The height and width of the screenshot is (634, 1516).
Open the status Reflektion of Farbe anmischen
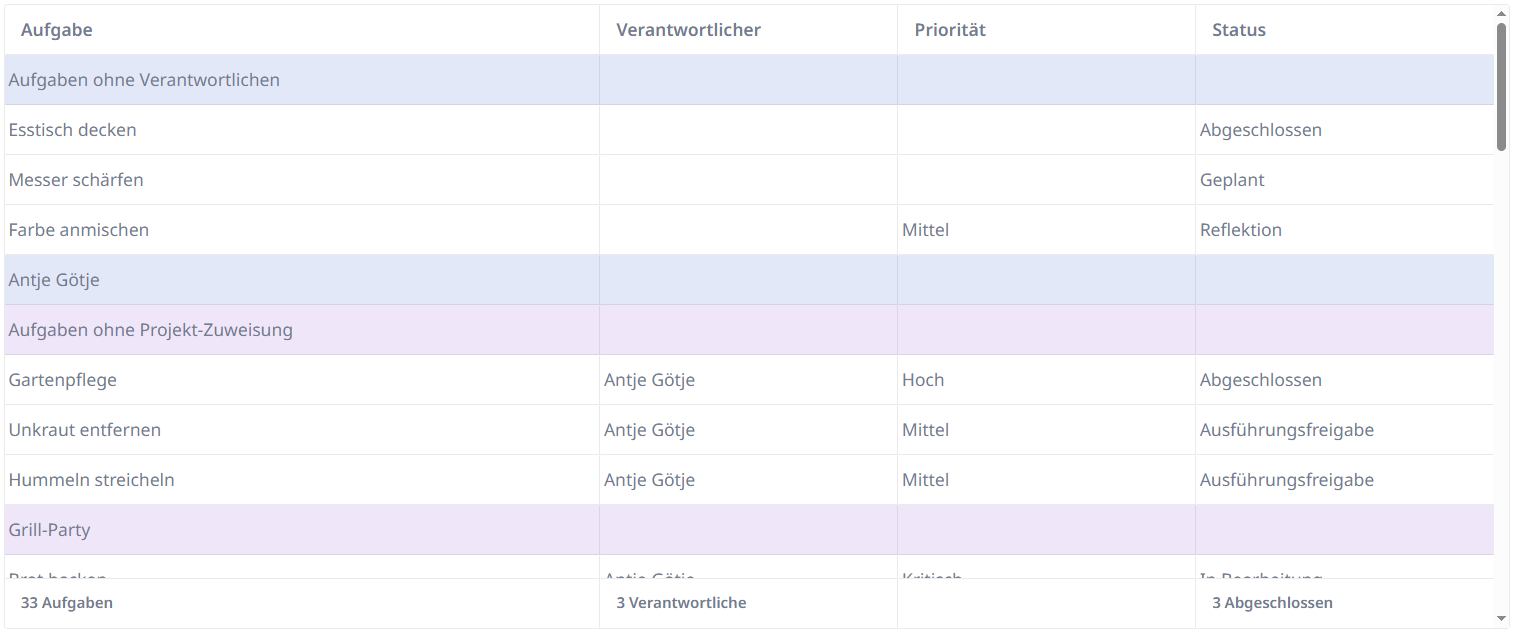coord(1240,229)
